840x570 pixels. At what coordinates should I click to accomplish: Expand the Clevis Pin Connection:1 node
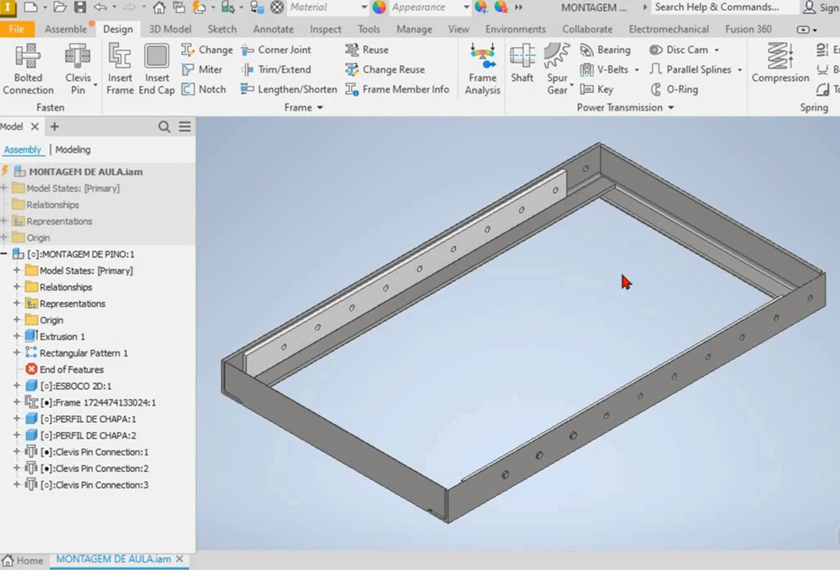tap(17, 452)
